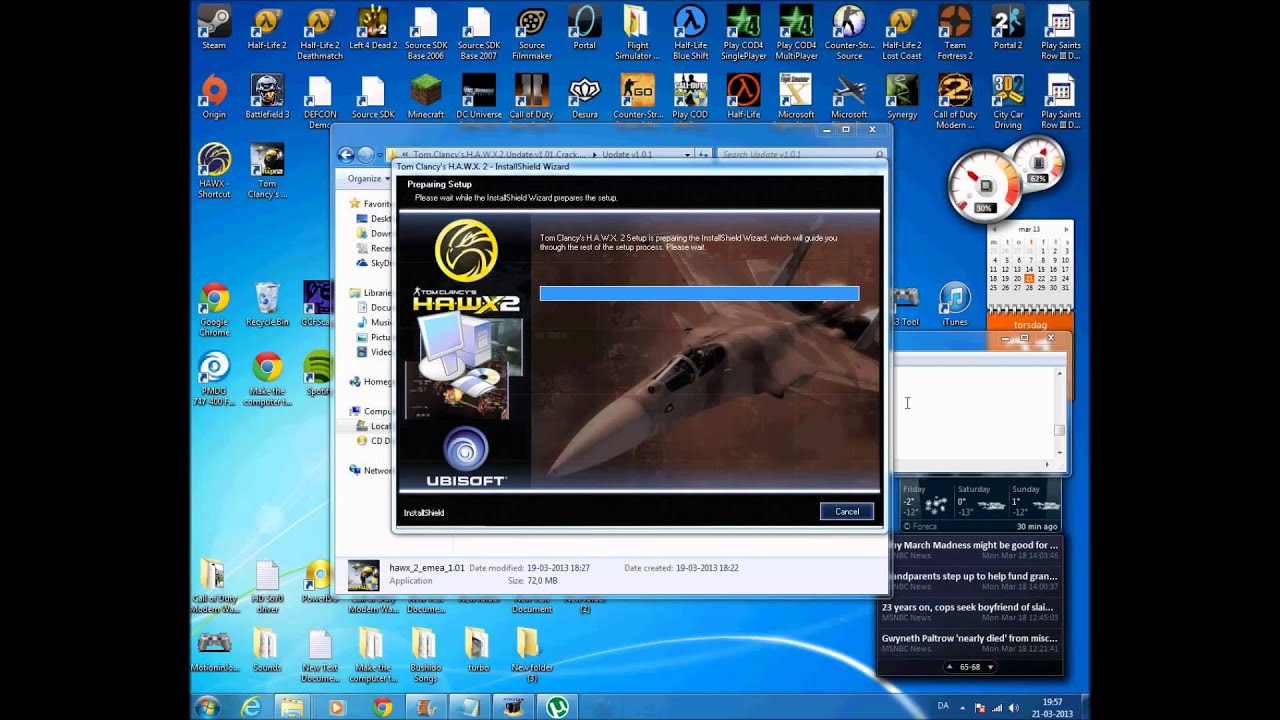Open the Motioninjoy gamepad shortcut

[214, 649]
